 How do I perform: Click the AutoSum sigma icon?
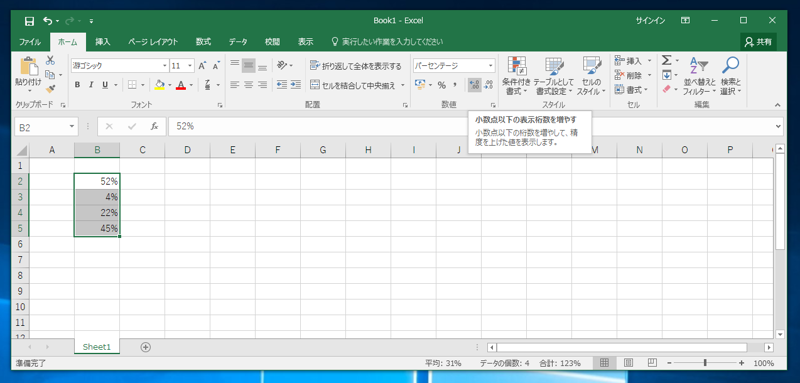666,61
